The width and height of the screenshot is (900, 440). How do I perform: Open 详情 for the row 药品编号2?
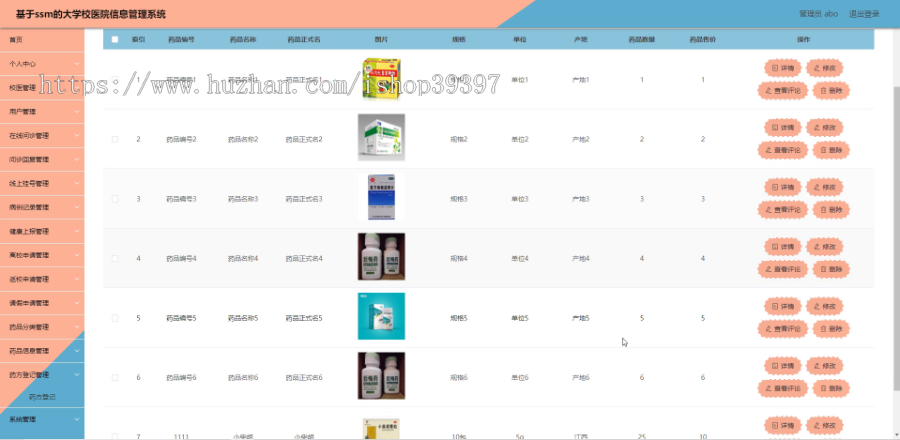tap(782, 127)
